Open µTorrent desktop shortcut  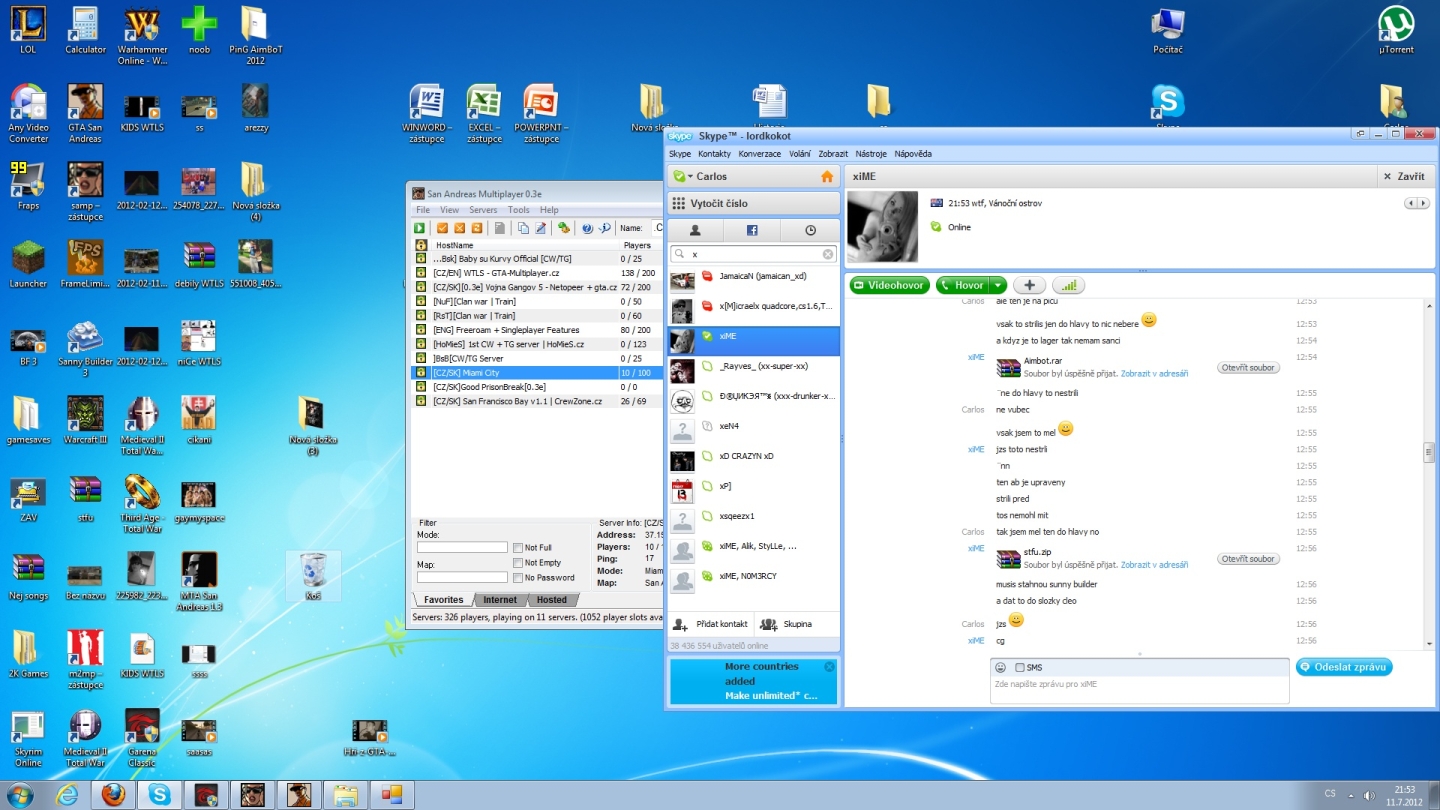[1395, 30]
